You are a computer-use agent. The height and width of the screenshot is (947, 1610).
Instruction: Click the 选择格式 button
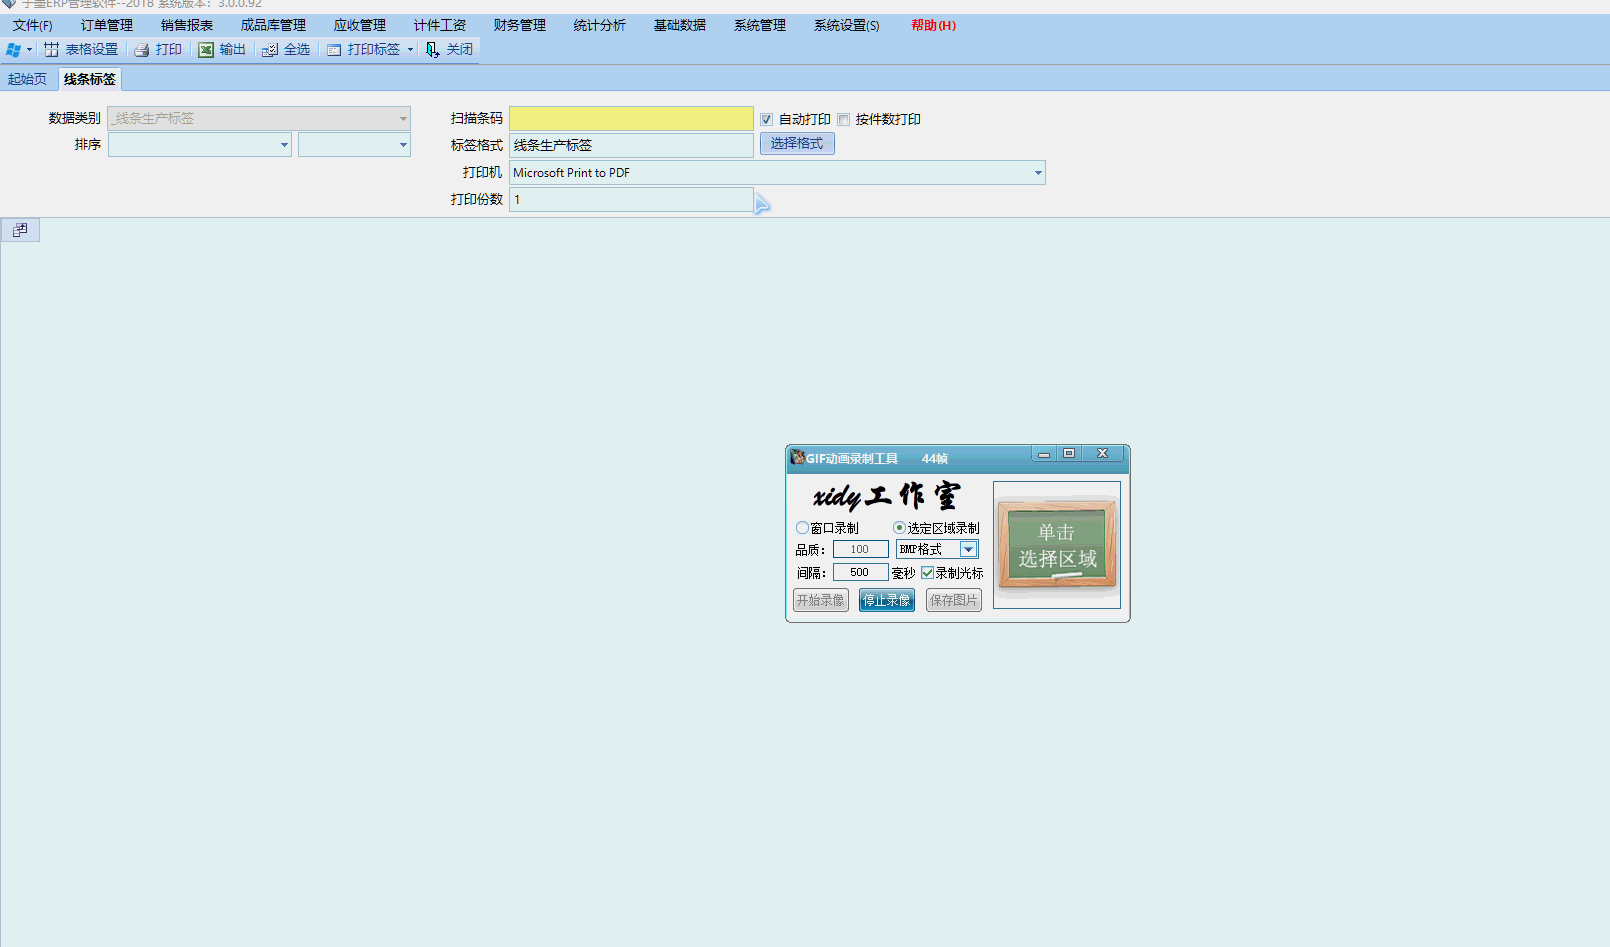click(x=796, y=144)
